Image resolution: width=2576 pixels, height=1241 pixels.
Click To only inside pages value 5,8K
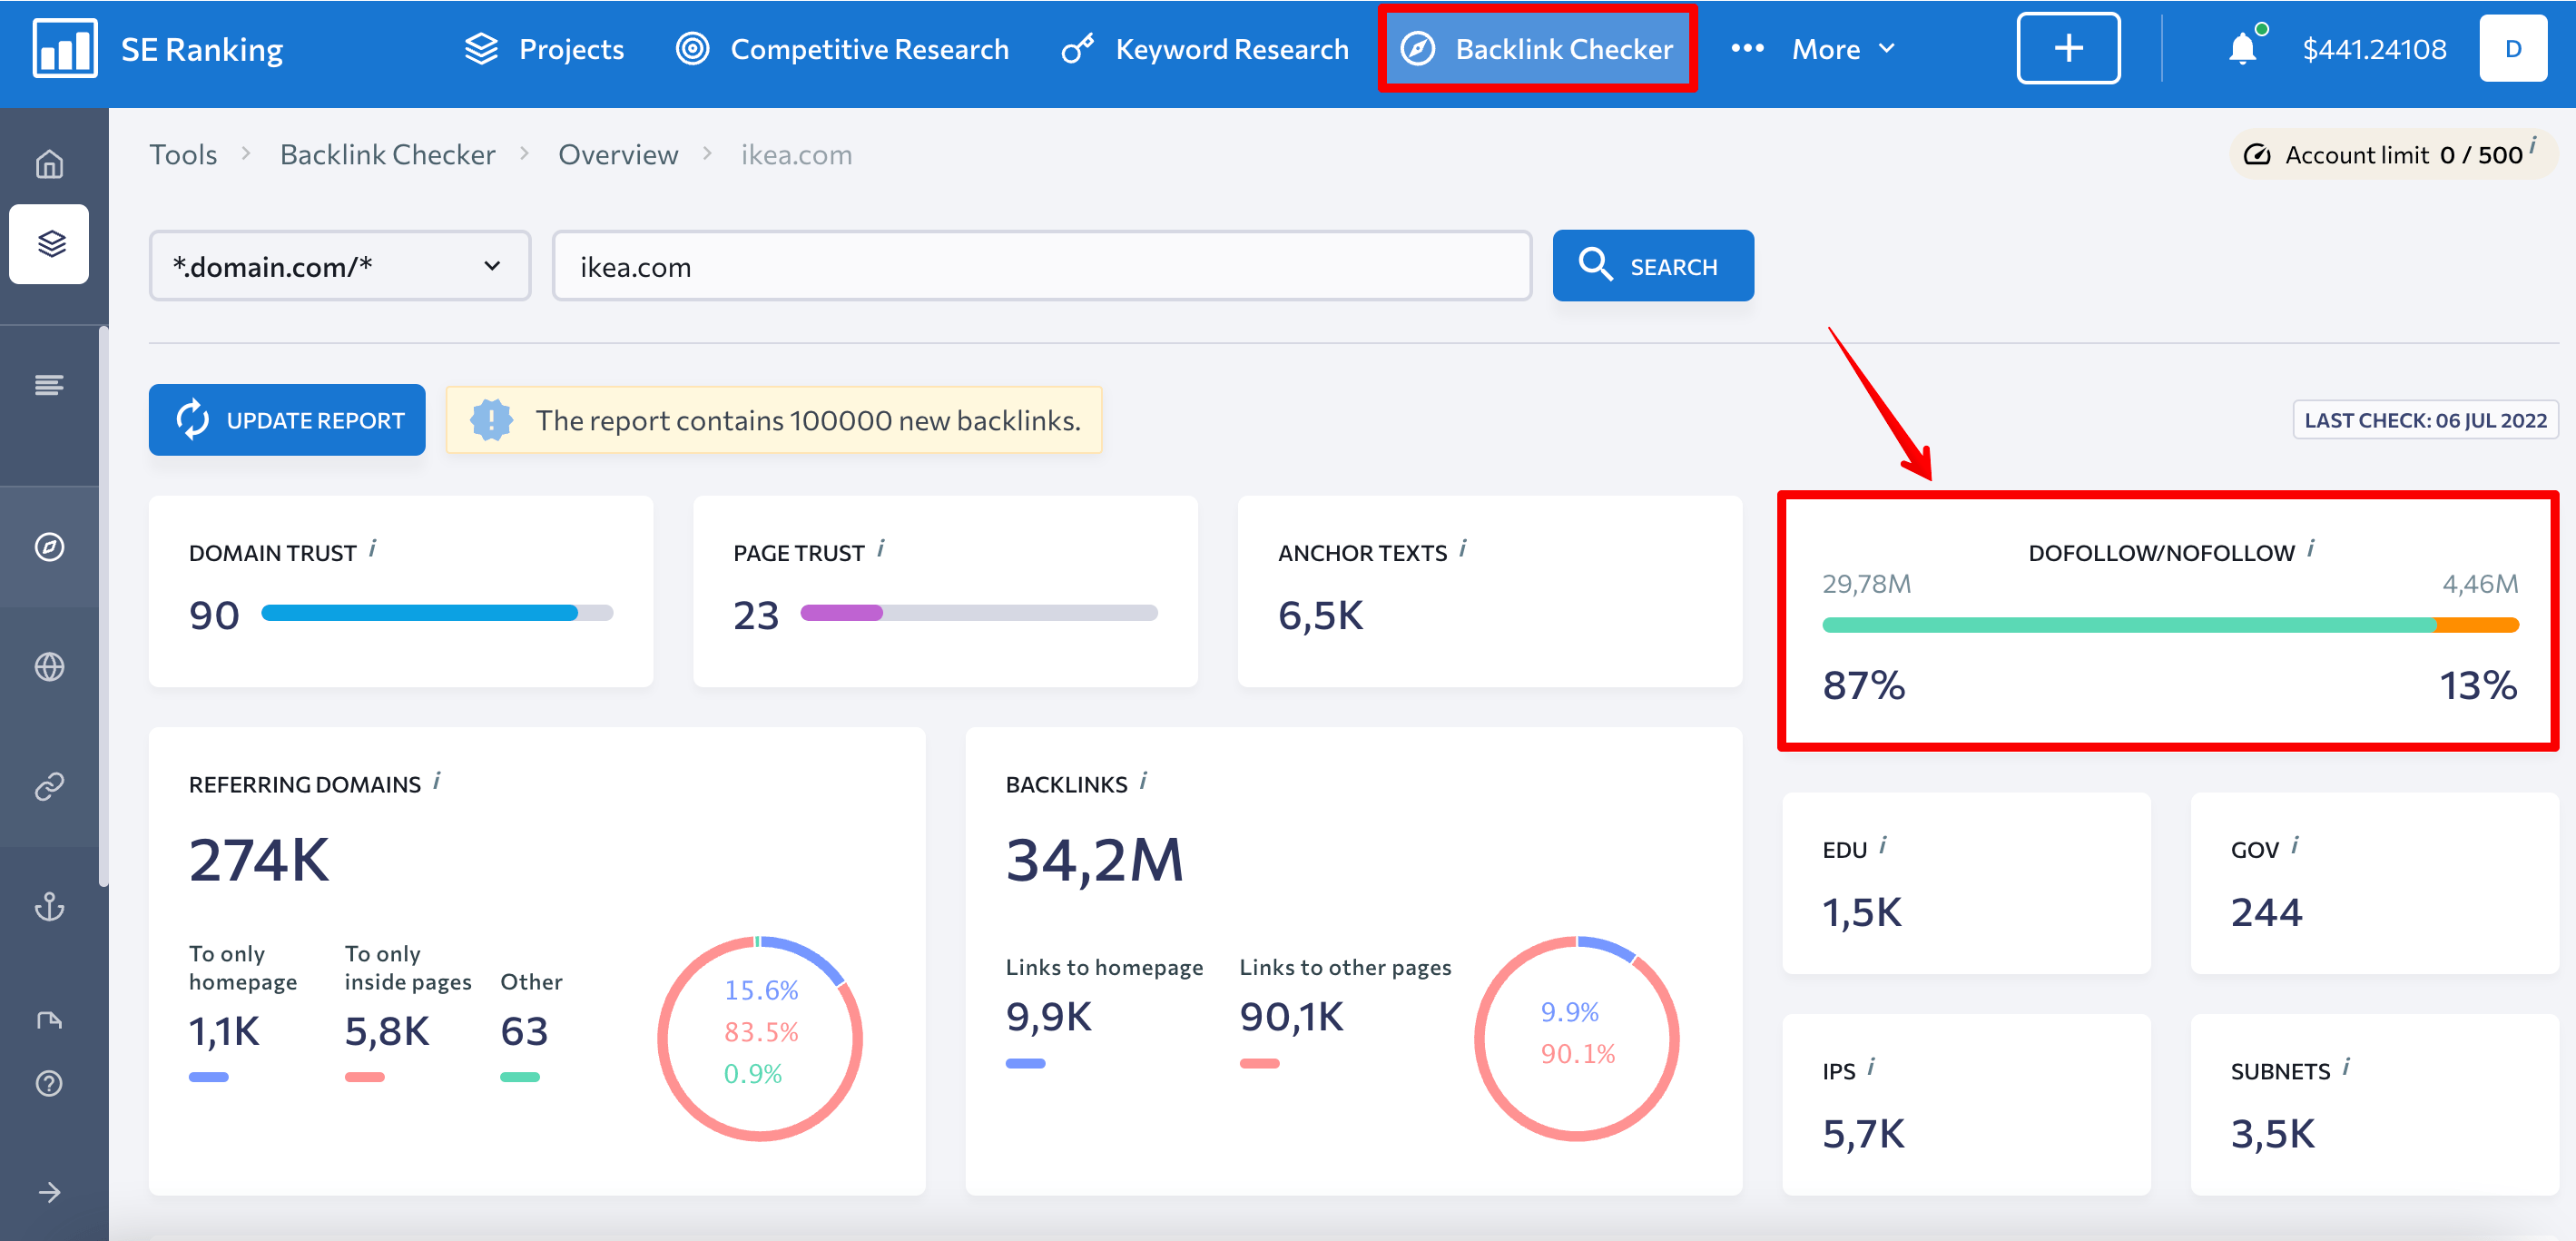tap(387, 1031)
